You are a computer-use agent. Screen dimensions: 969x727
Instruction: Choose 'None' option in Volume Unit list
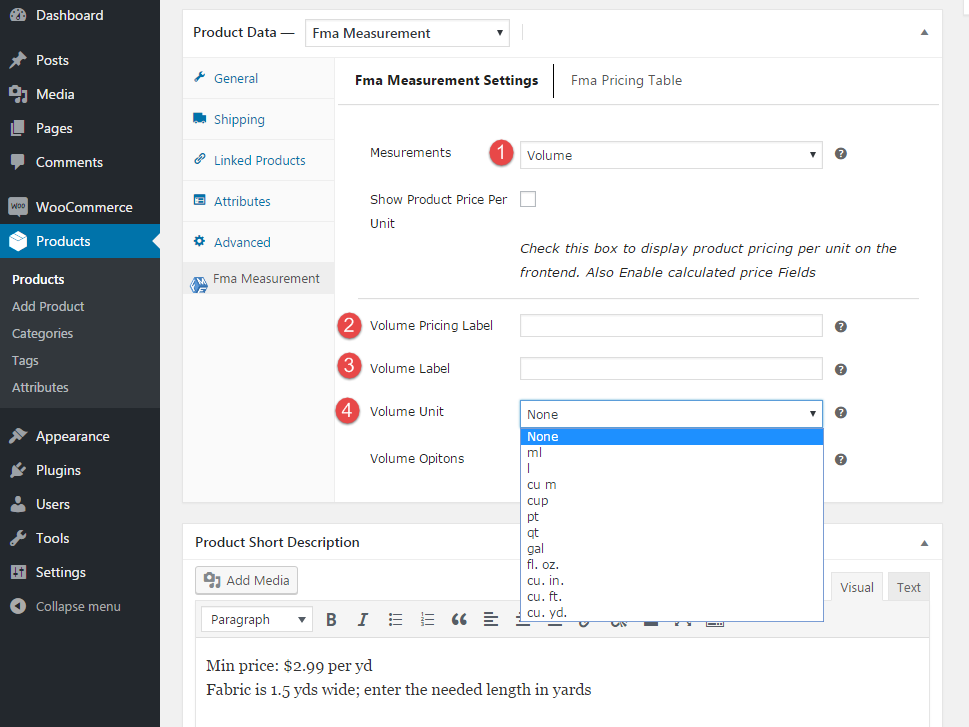coord(672,436)
